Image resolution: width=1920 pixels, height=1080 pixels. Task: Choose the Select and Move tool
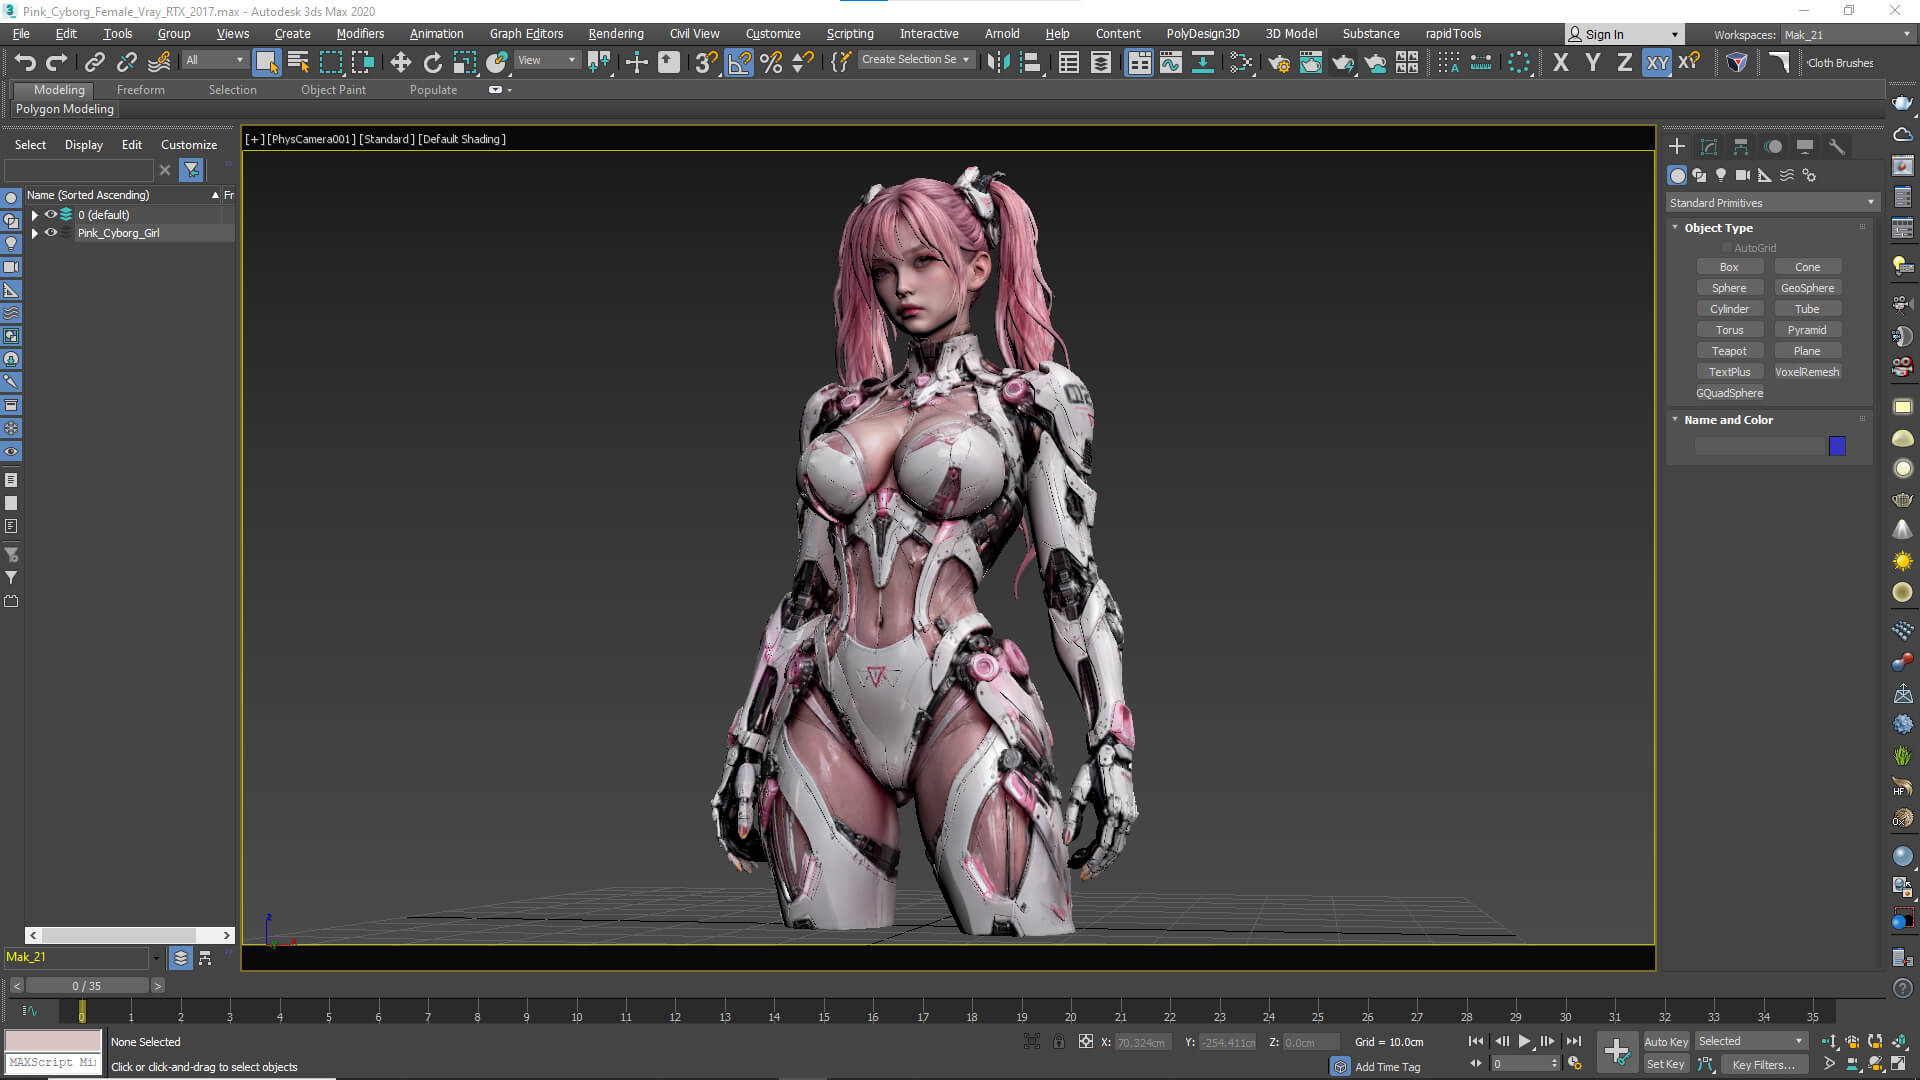(x=400, y=63)
